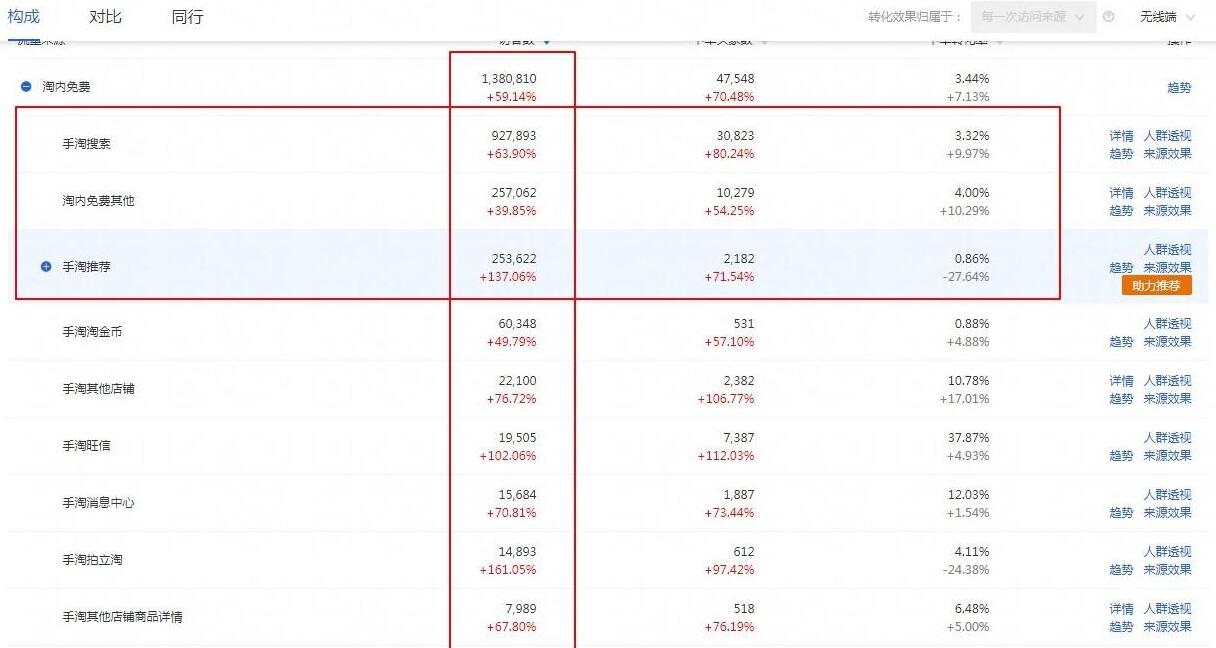This screenshot has width=1216, height=648.
Task: View 趋势 for 手淘拍立淘
Action: point(1121,570)
